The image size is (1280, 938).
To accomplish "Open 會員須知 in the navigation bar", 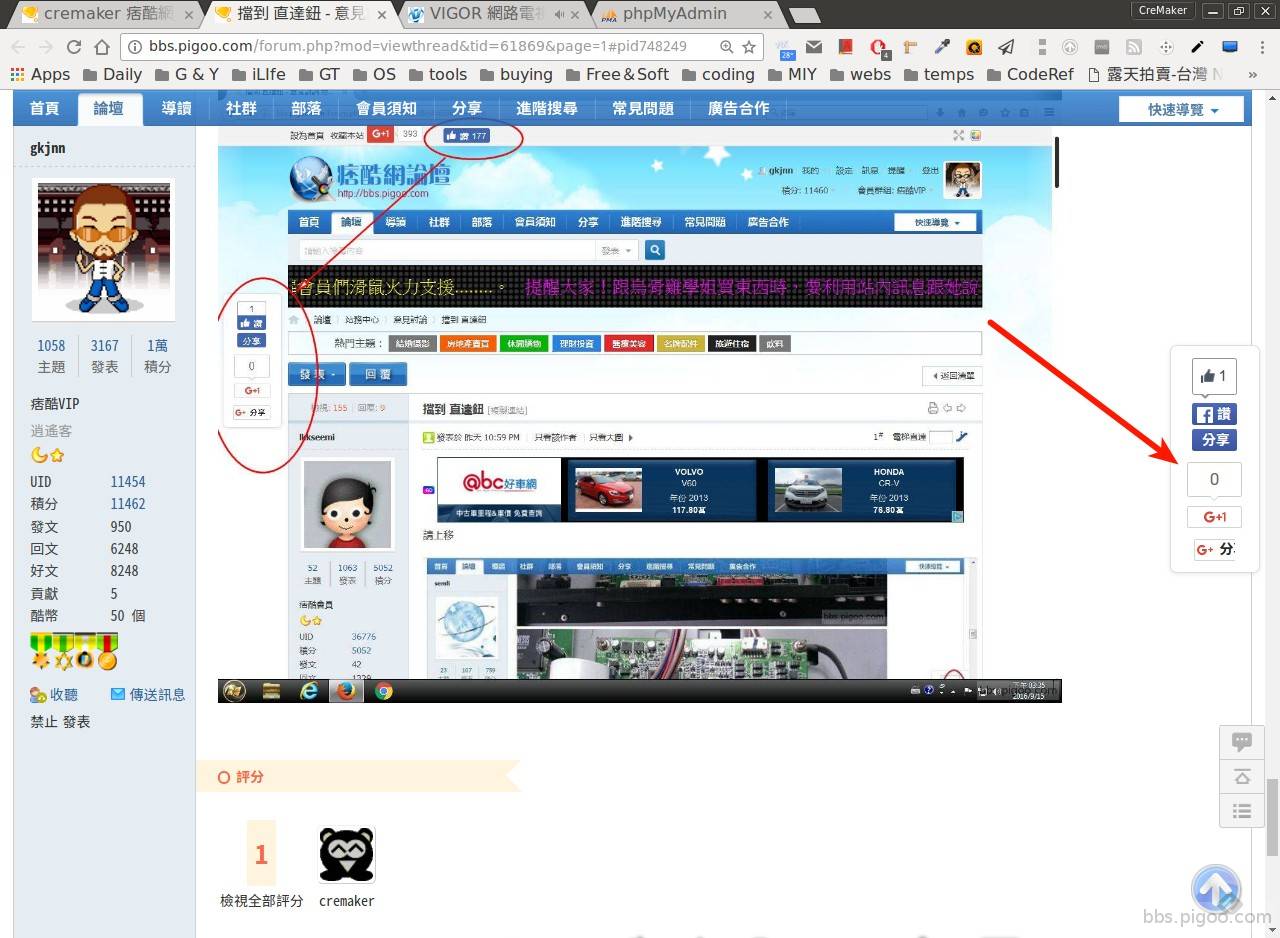I will [386, 108].
